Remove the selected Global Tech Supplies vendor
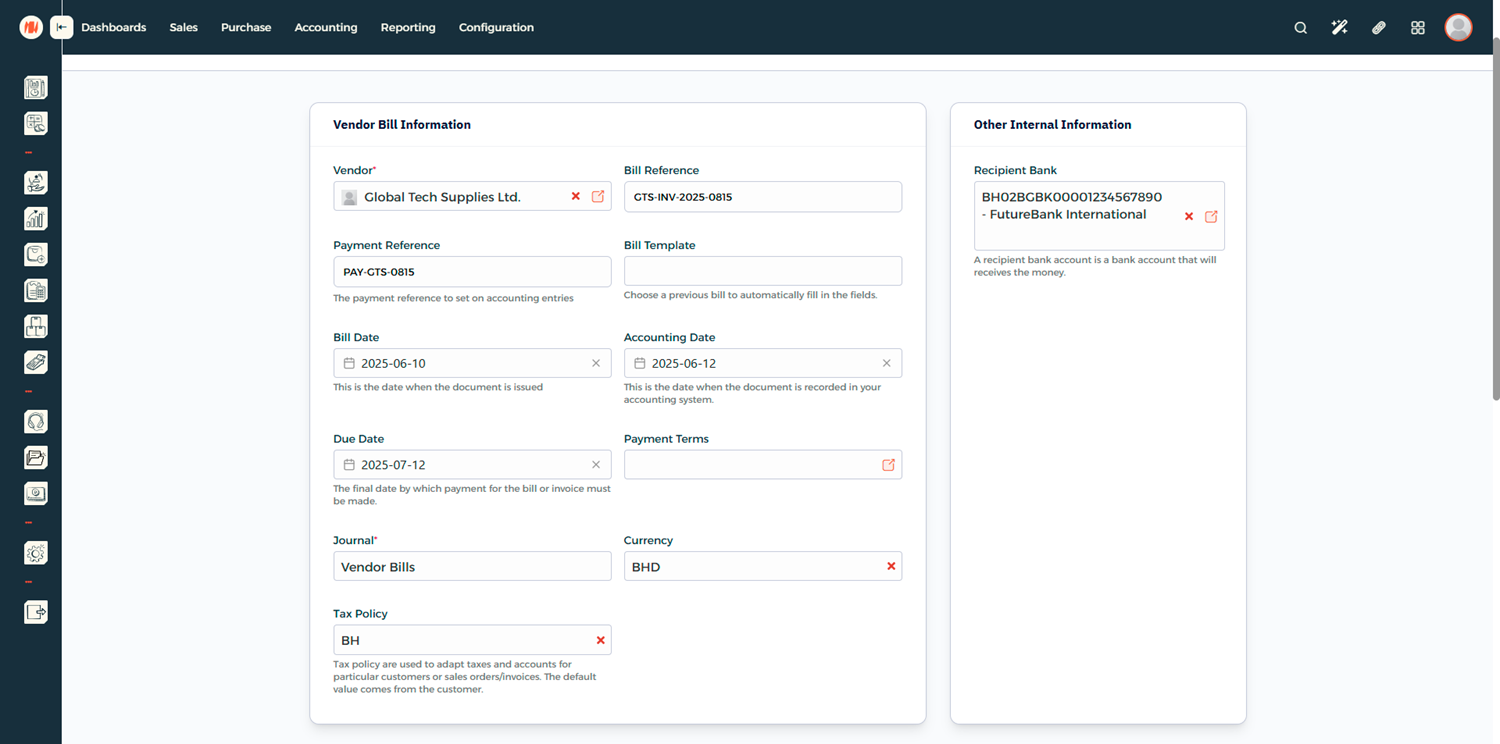1500x744 pixels. click(576, 197)
